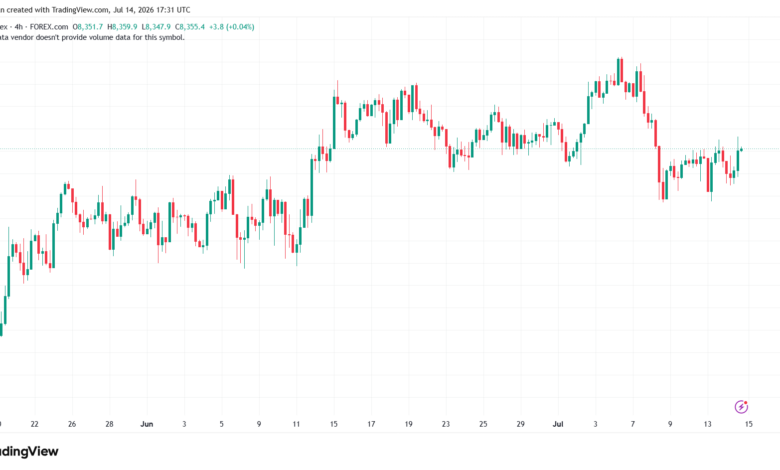Select the open value 8,351.7

click(x=88, y=27)
